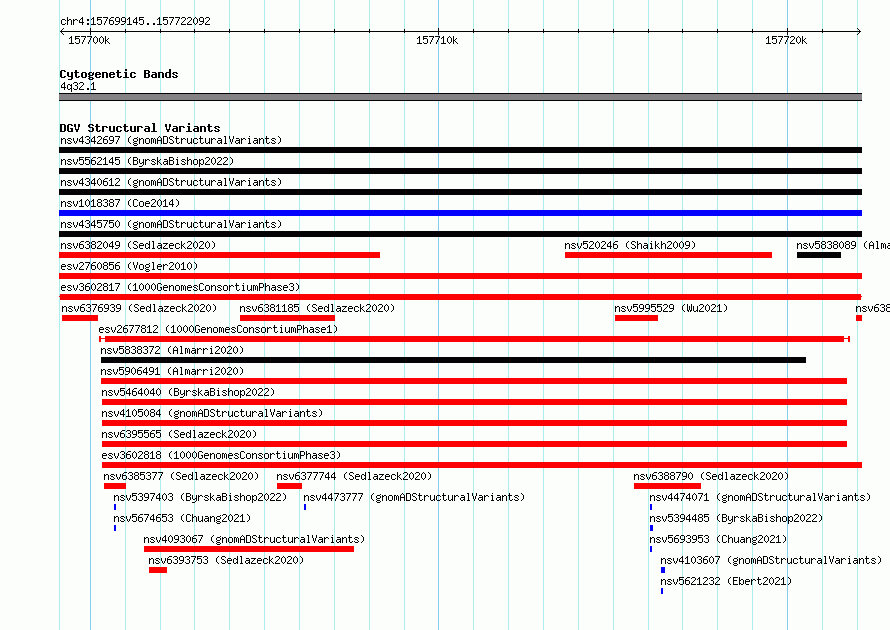Select nsv5995529 (Wu2021) label
Screen dimensions: 890x630
coord(671,308)
